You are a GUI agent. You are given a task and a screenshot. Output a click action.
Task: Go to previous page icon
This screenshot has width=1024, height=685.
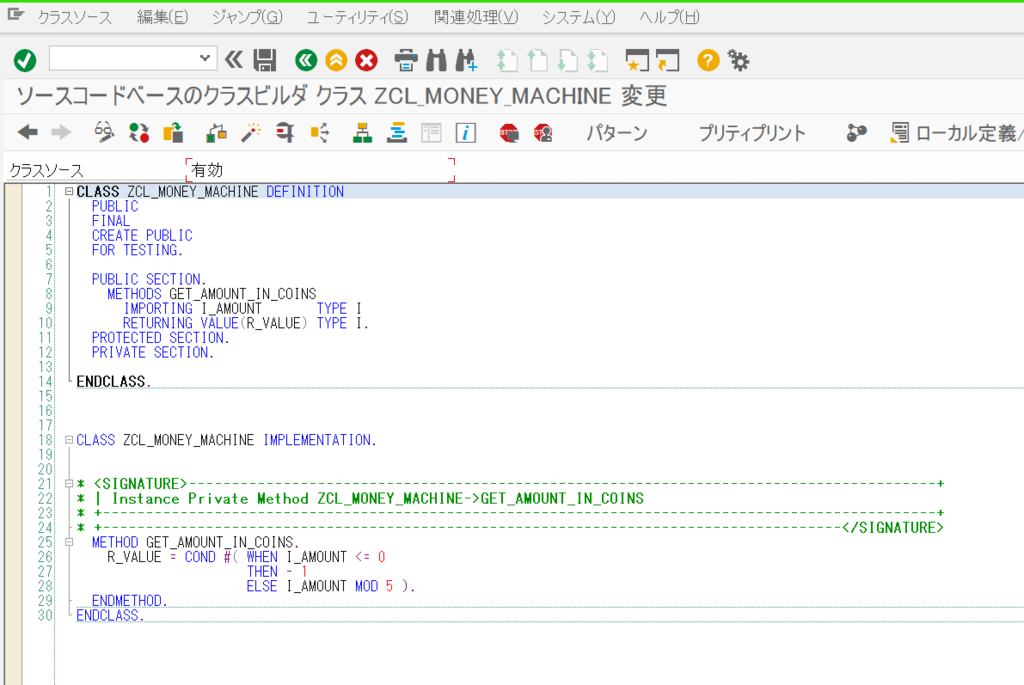tap(537, 60)
